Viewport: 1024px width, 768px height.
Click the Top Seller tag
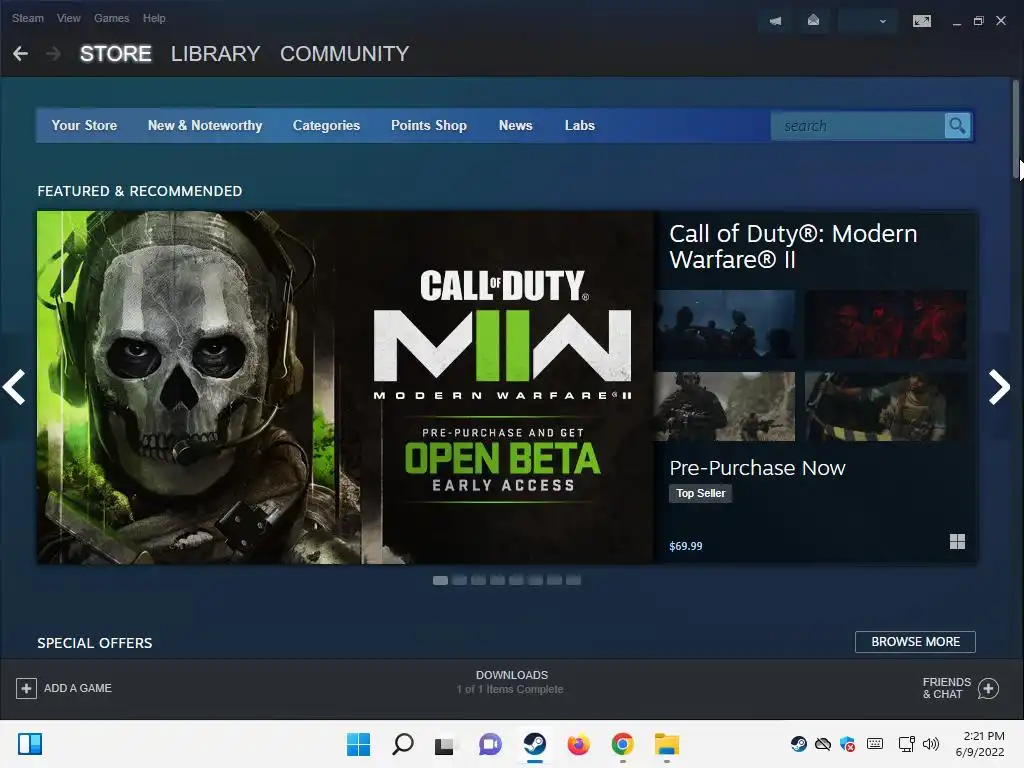[x=701, y=493]
